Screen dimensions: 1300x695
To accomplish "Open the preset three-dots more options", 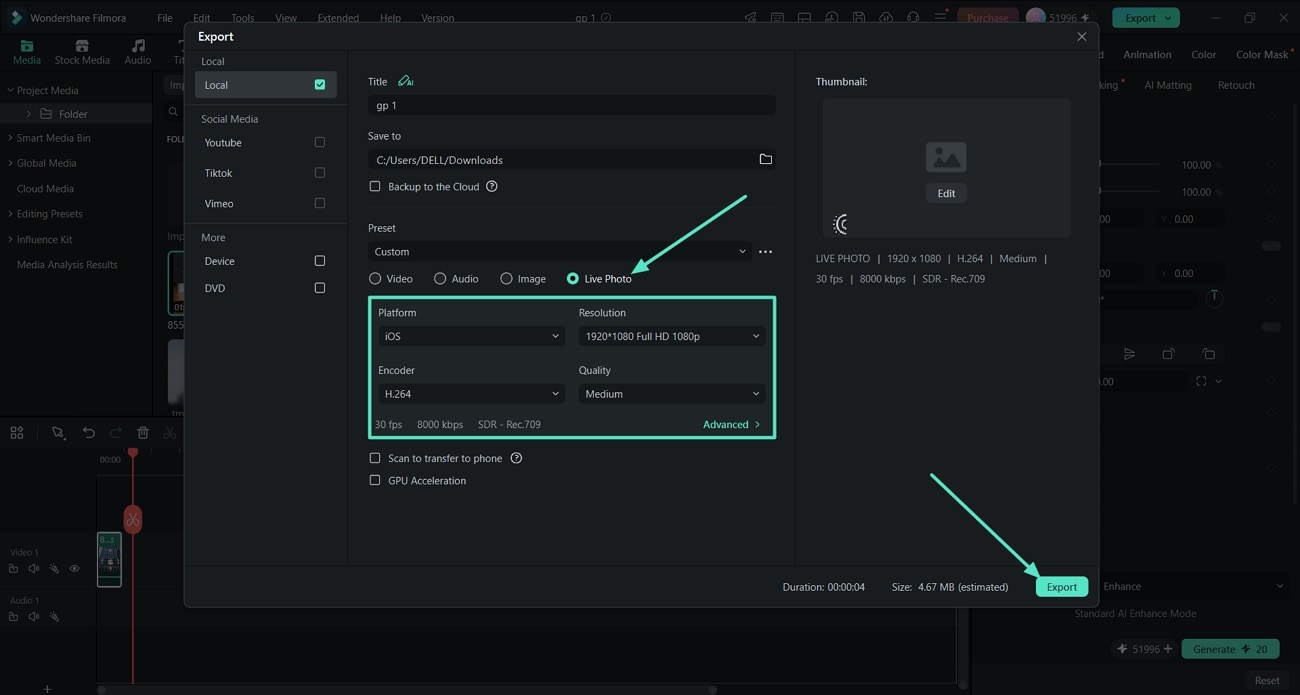I will 765,252.
